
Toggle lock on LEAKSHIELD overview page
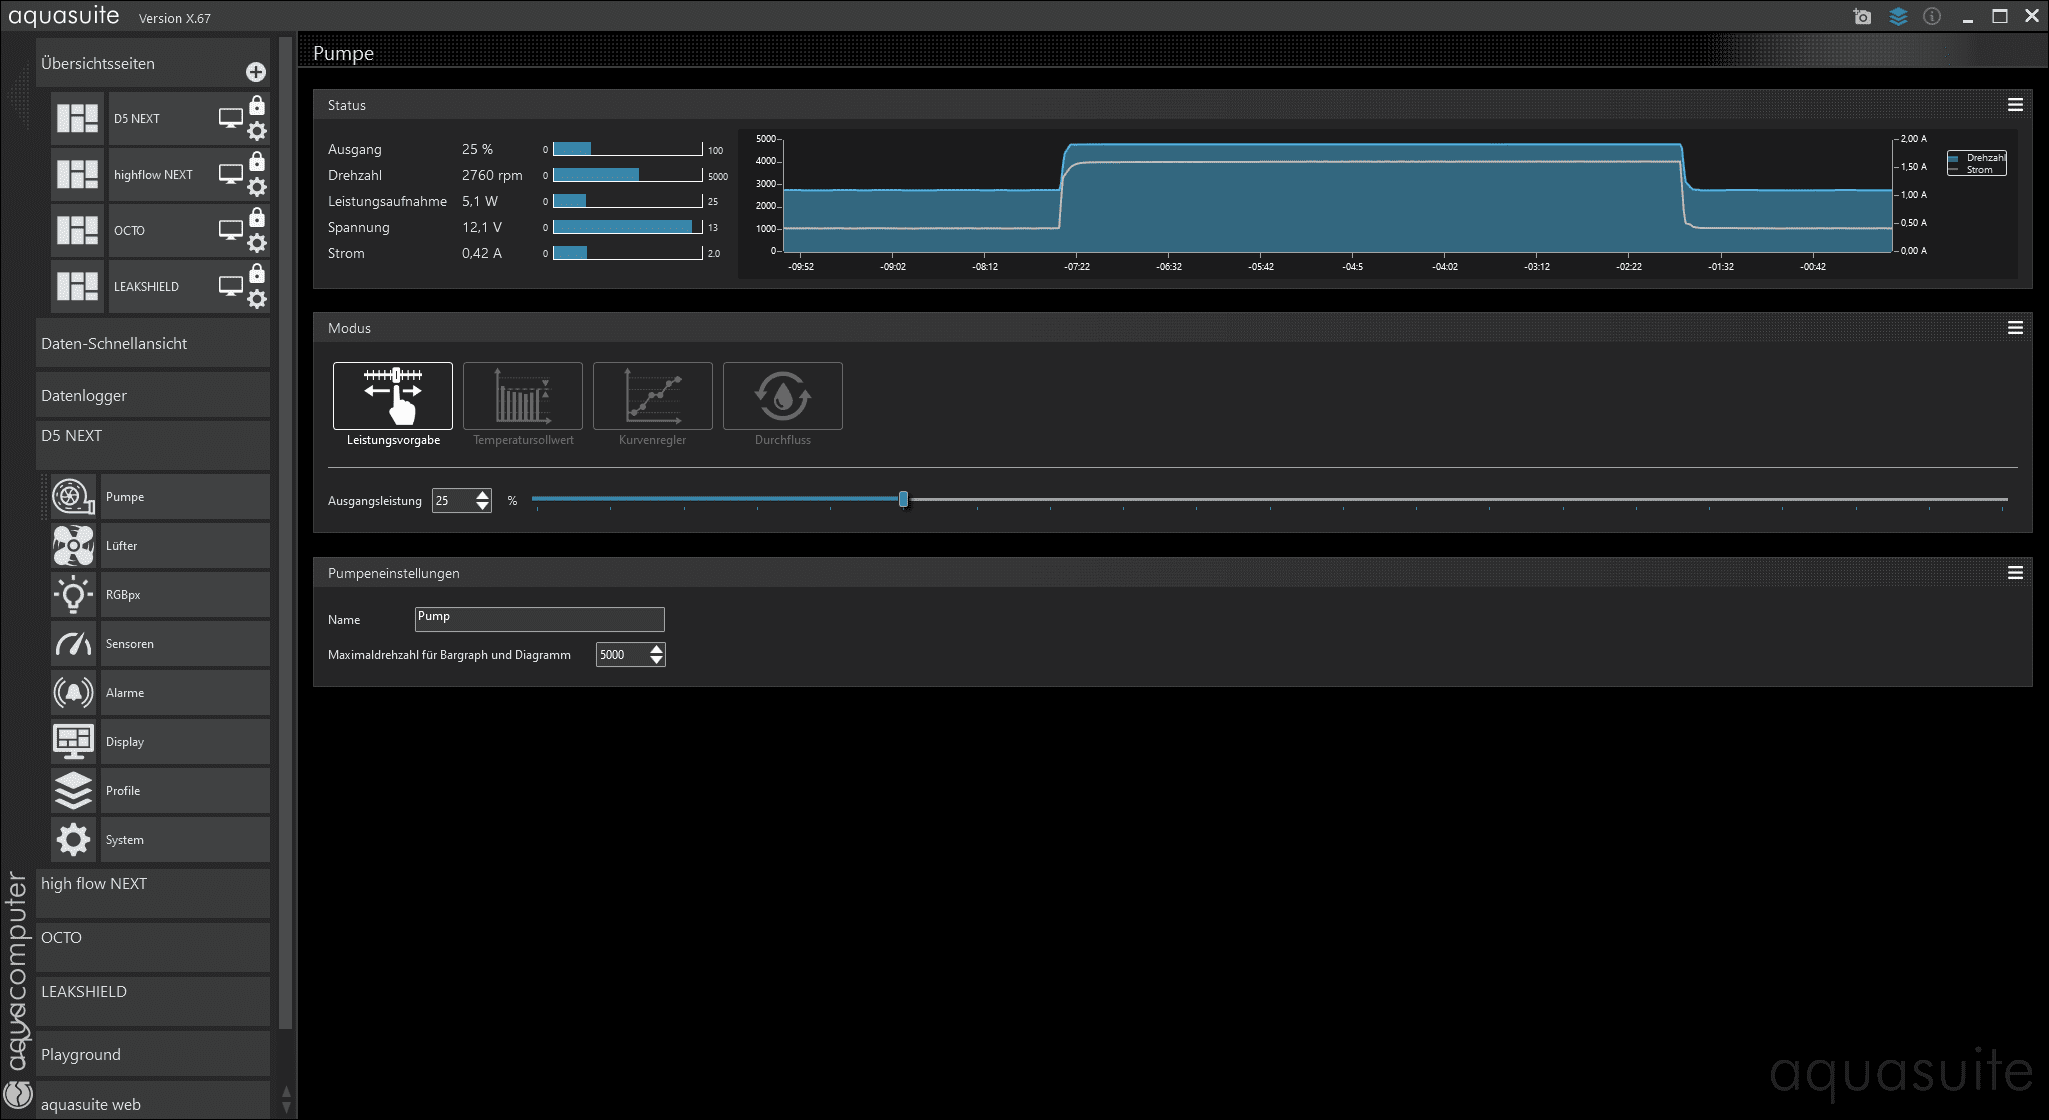coord(257,273)
